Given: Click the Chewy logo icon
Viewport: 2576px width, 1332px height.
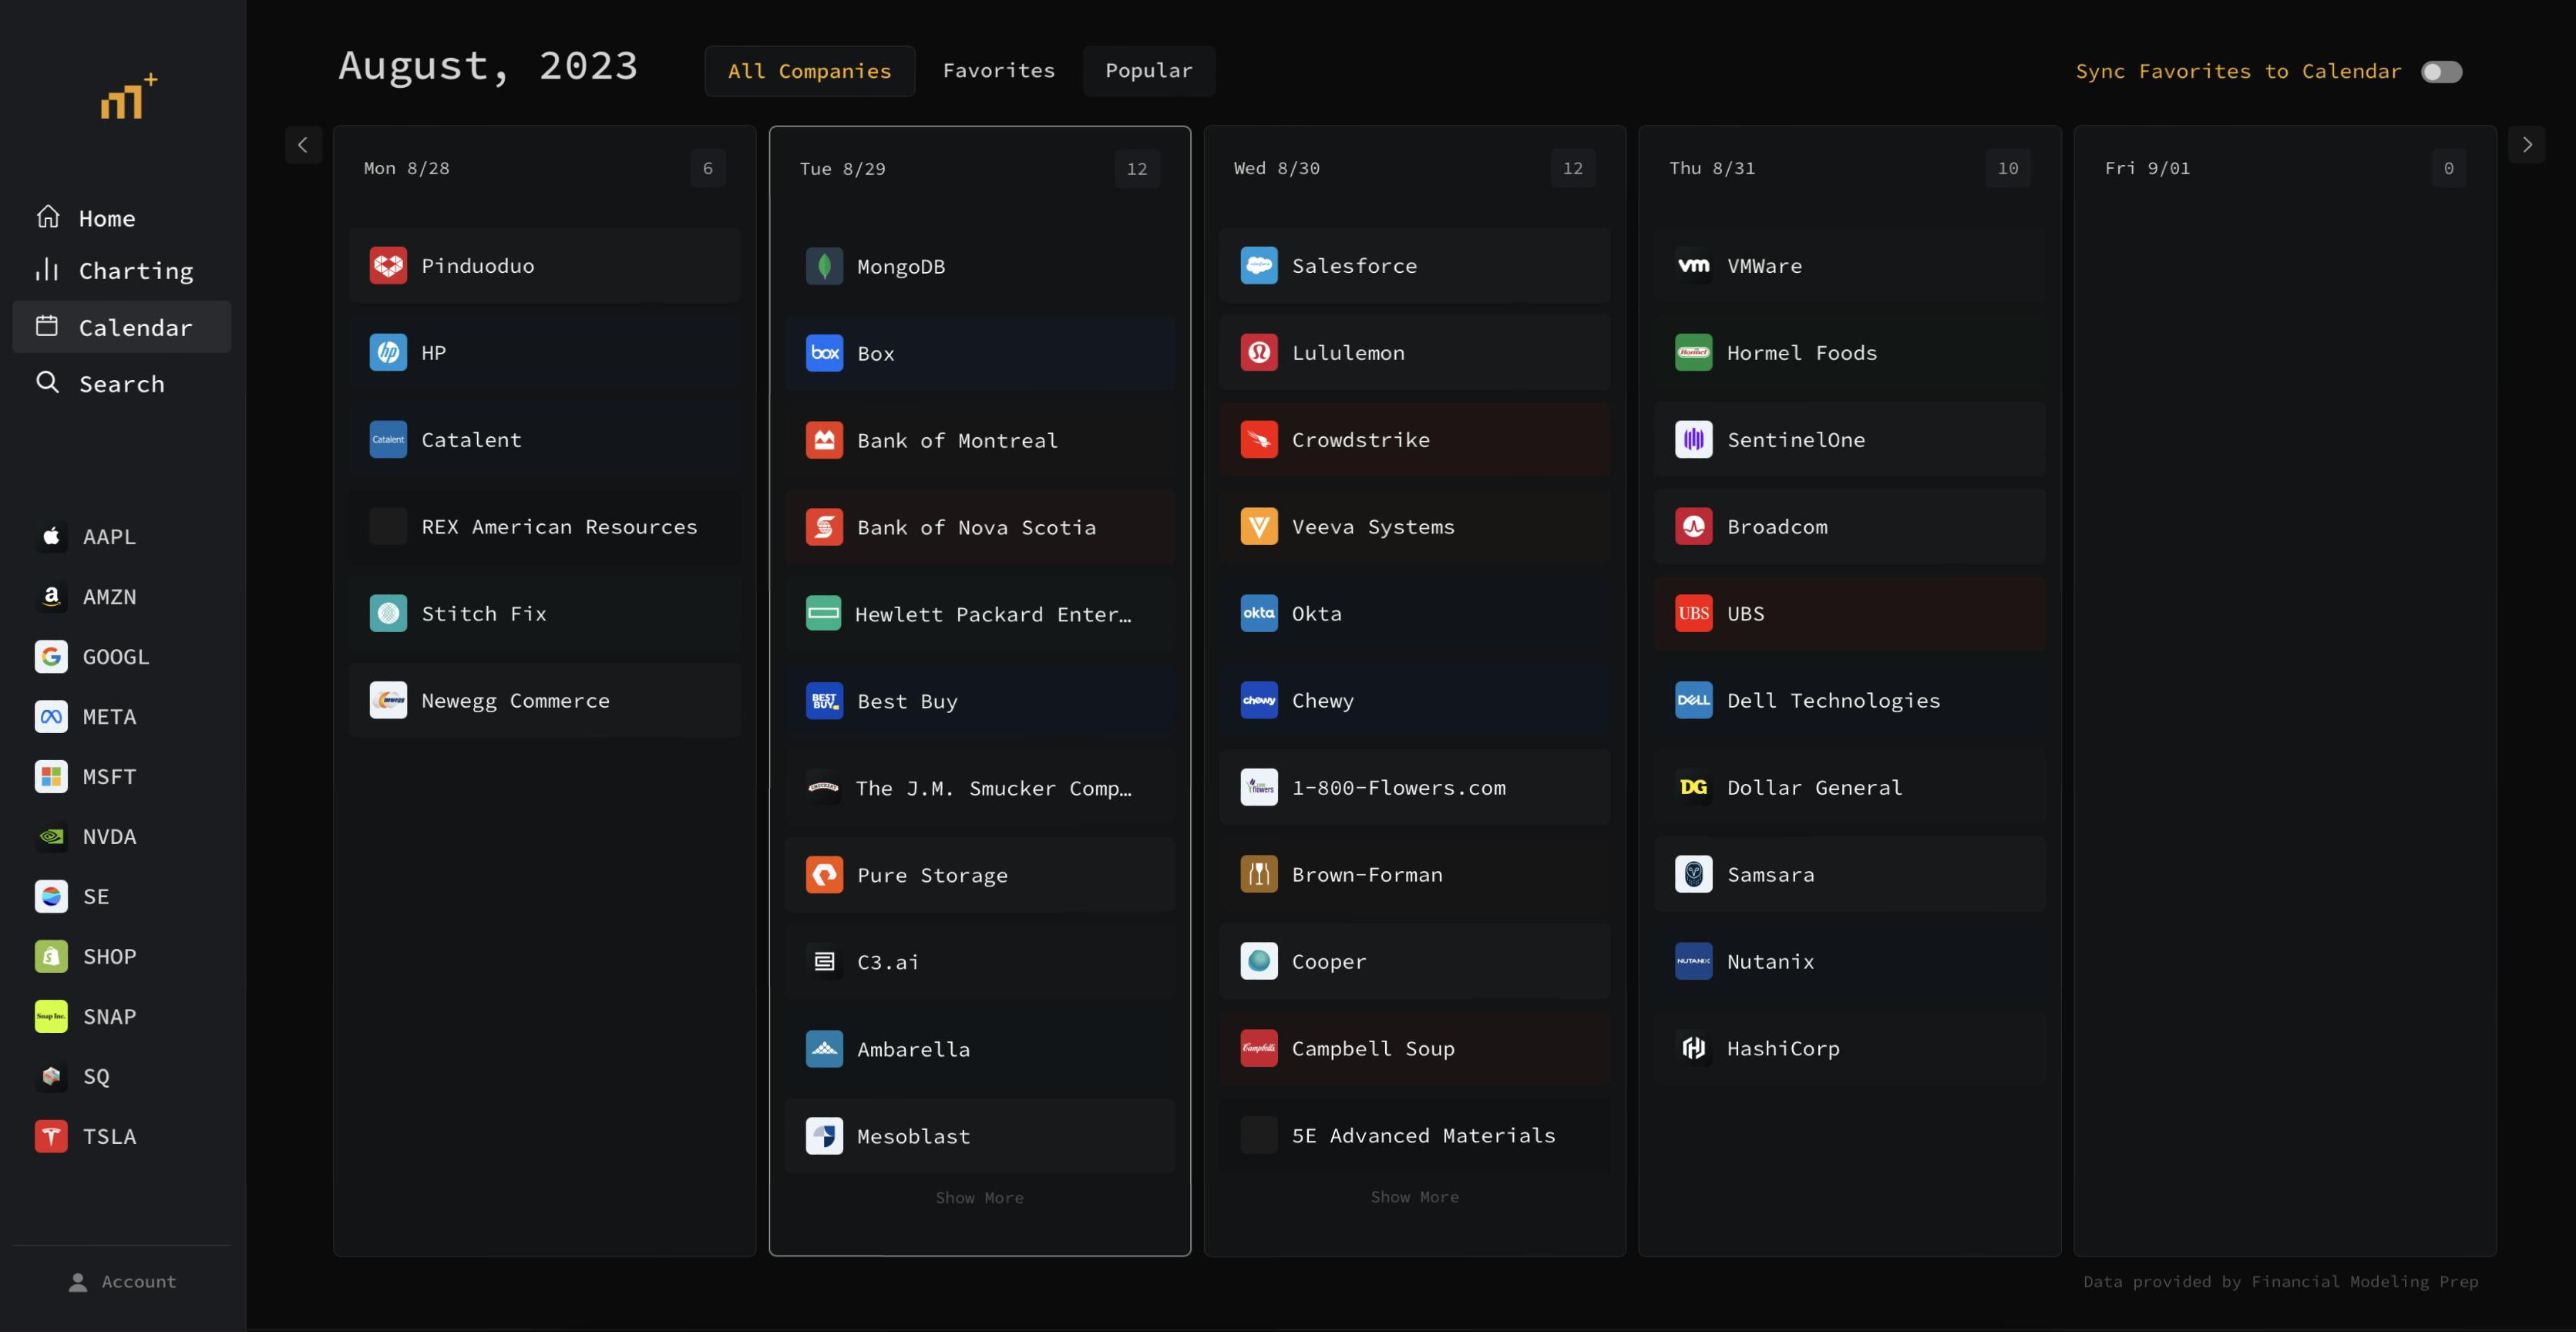Looking at the screenshot, I should click(1259, 701).
